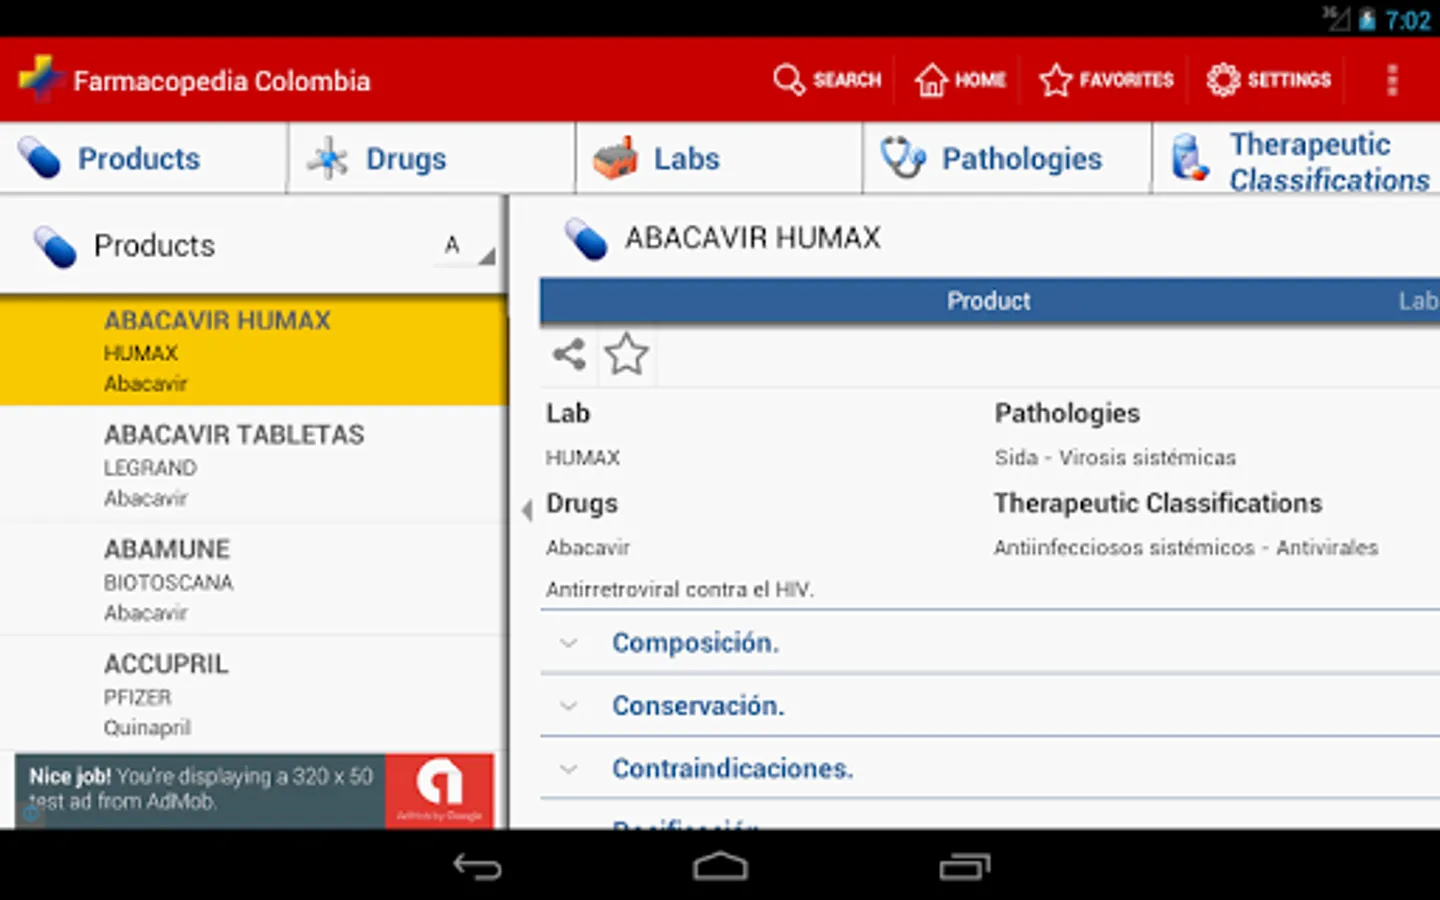Click the Conservación chevron arrow
This screenshot has height=900, width=1440.
(569, 706)
